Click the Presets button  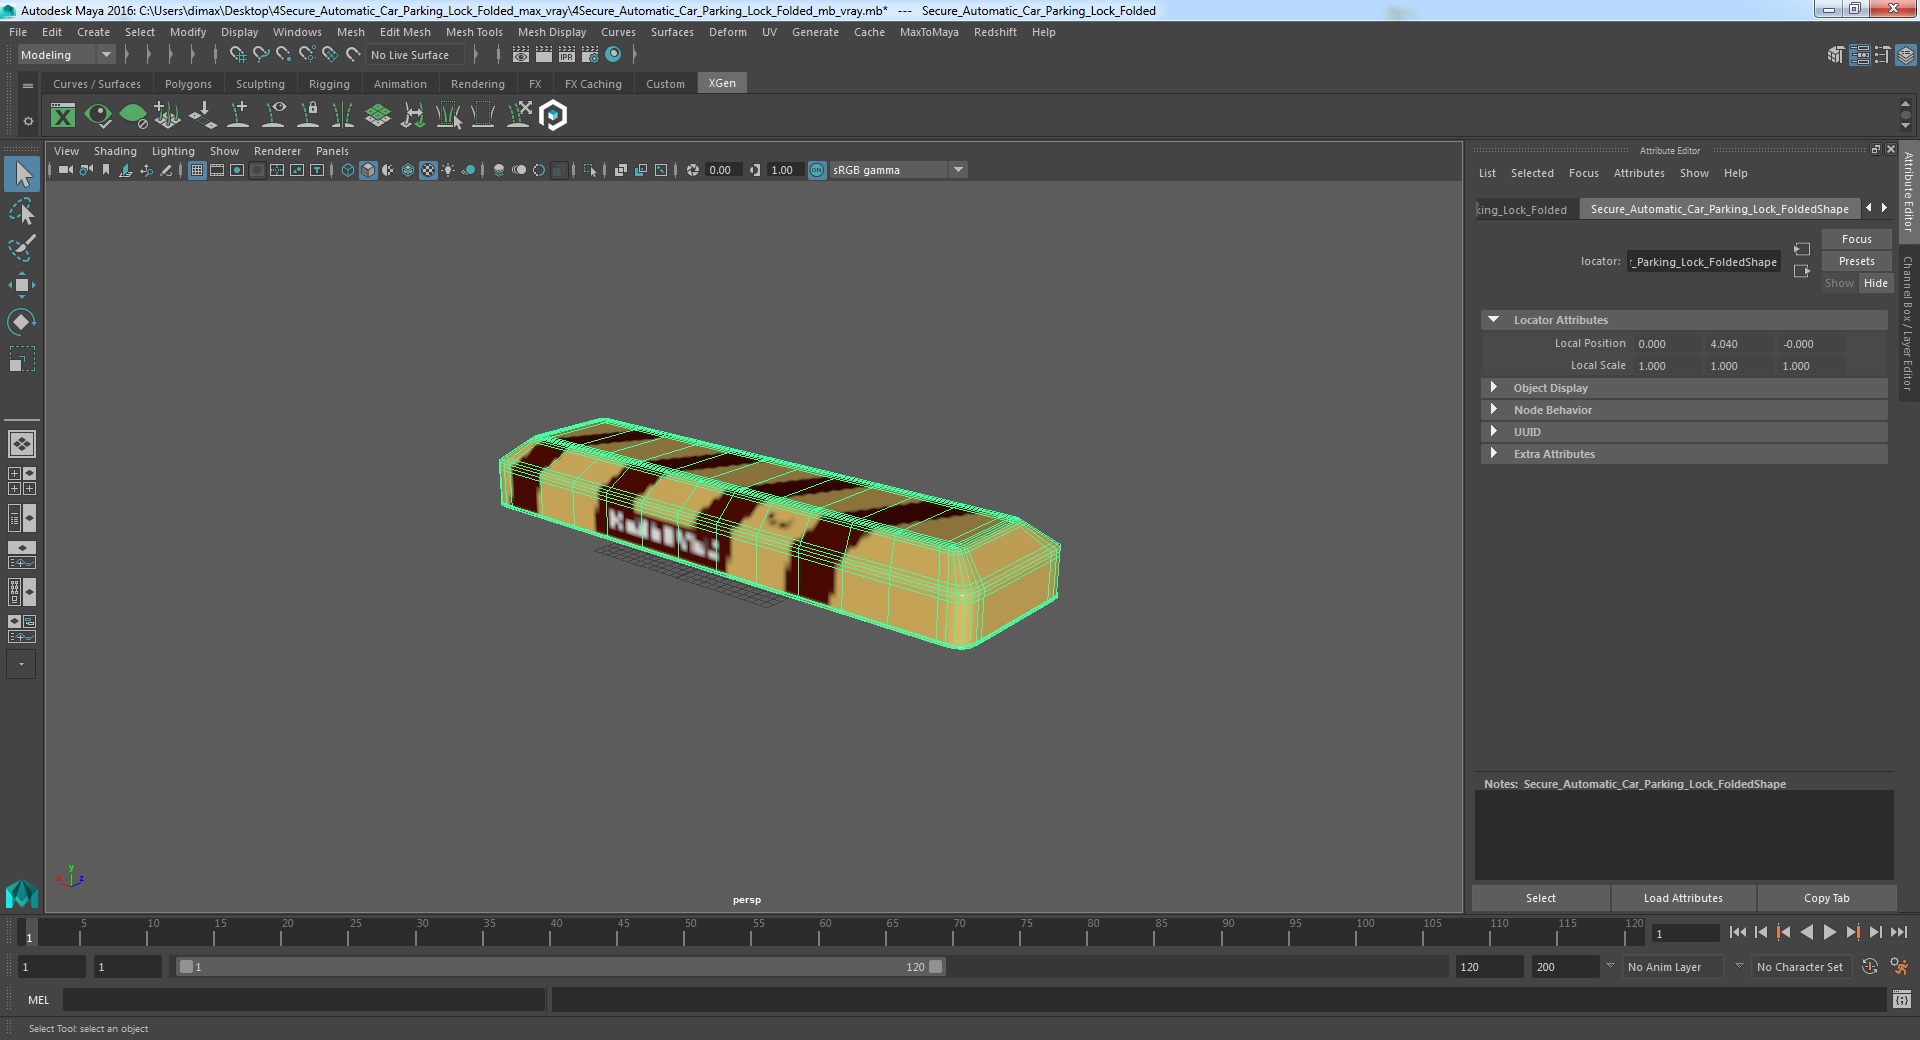[1856, 261]
